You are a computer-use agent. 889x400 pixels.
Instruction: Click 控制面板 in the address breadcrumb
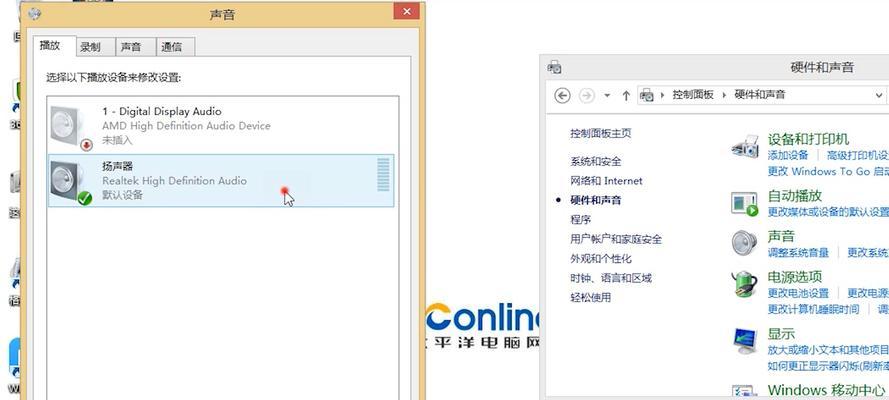(693, 95)
